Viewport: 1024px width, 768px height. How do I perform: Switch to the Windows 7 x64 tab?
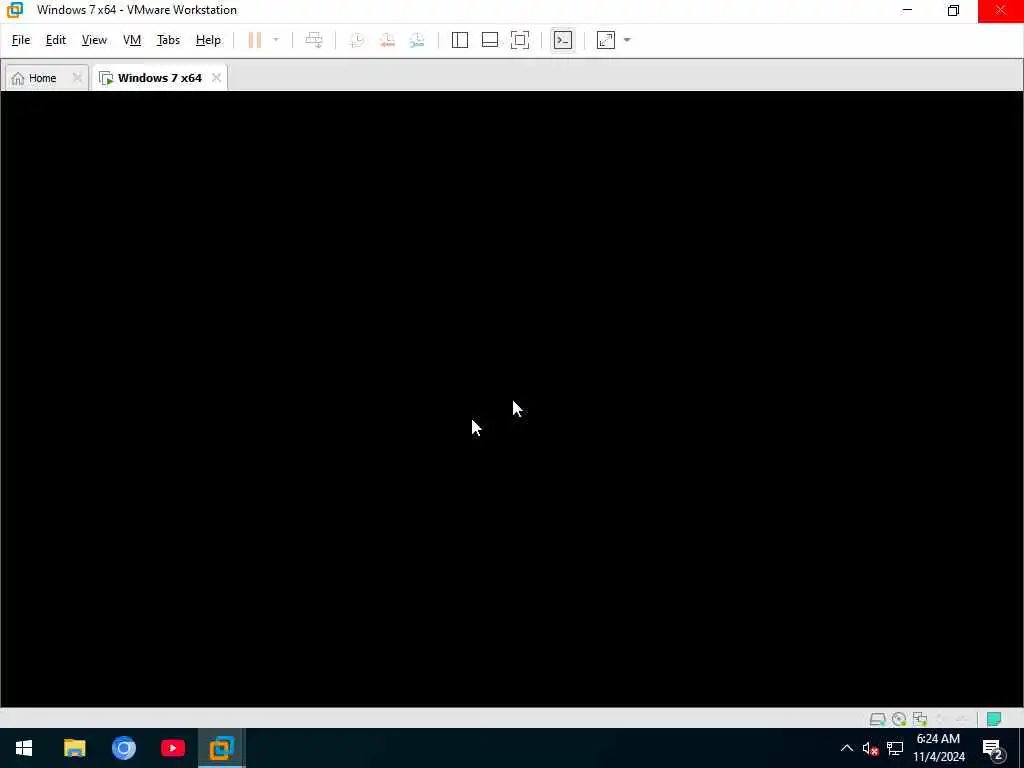click(x=159, y=78)
